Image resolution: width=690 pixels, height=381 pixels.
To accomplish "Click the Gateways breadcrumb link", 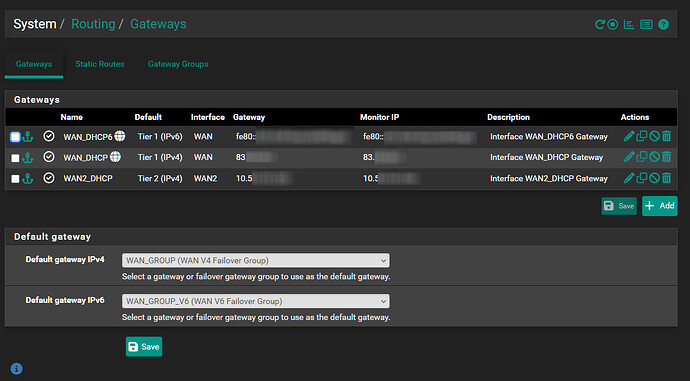I will pos(158,24).
